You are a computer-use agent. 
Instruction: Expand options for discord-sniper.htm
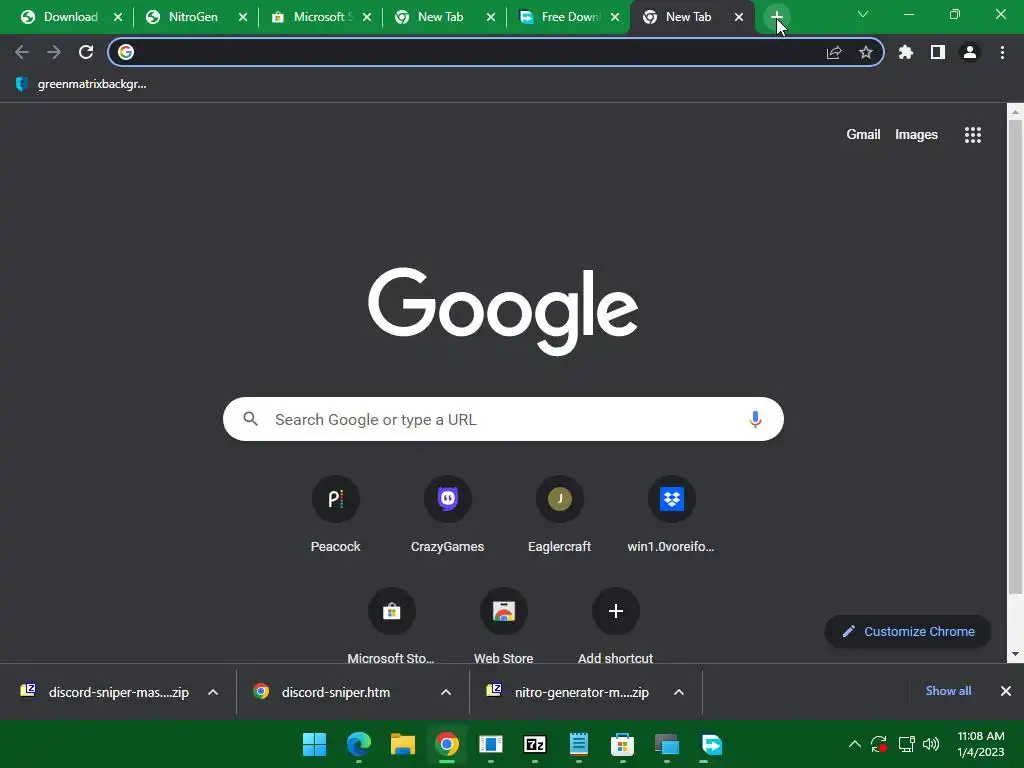pyautogui.click(x=446, y=692)
